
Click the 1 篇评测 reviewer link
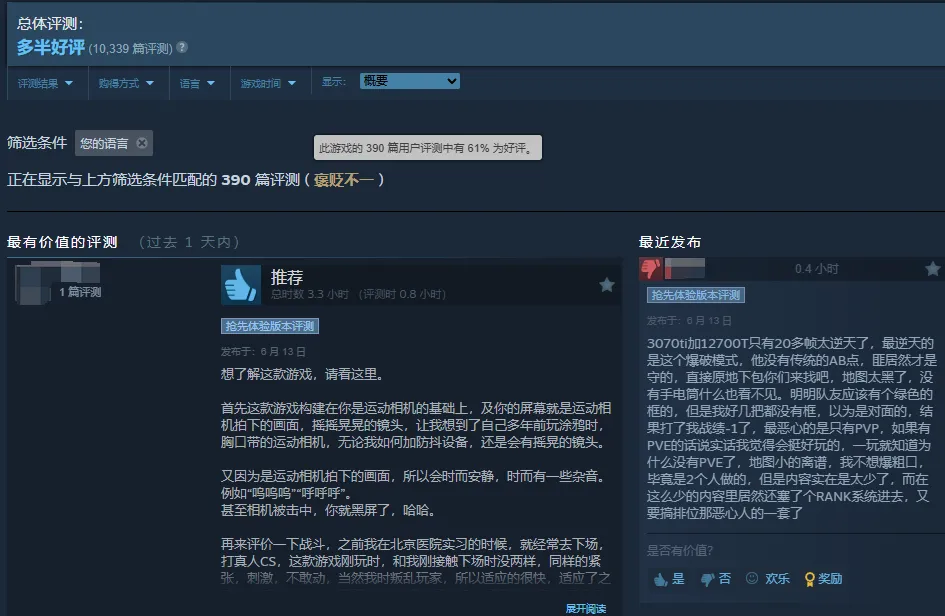80,292
